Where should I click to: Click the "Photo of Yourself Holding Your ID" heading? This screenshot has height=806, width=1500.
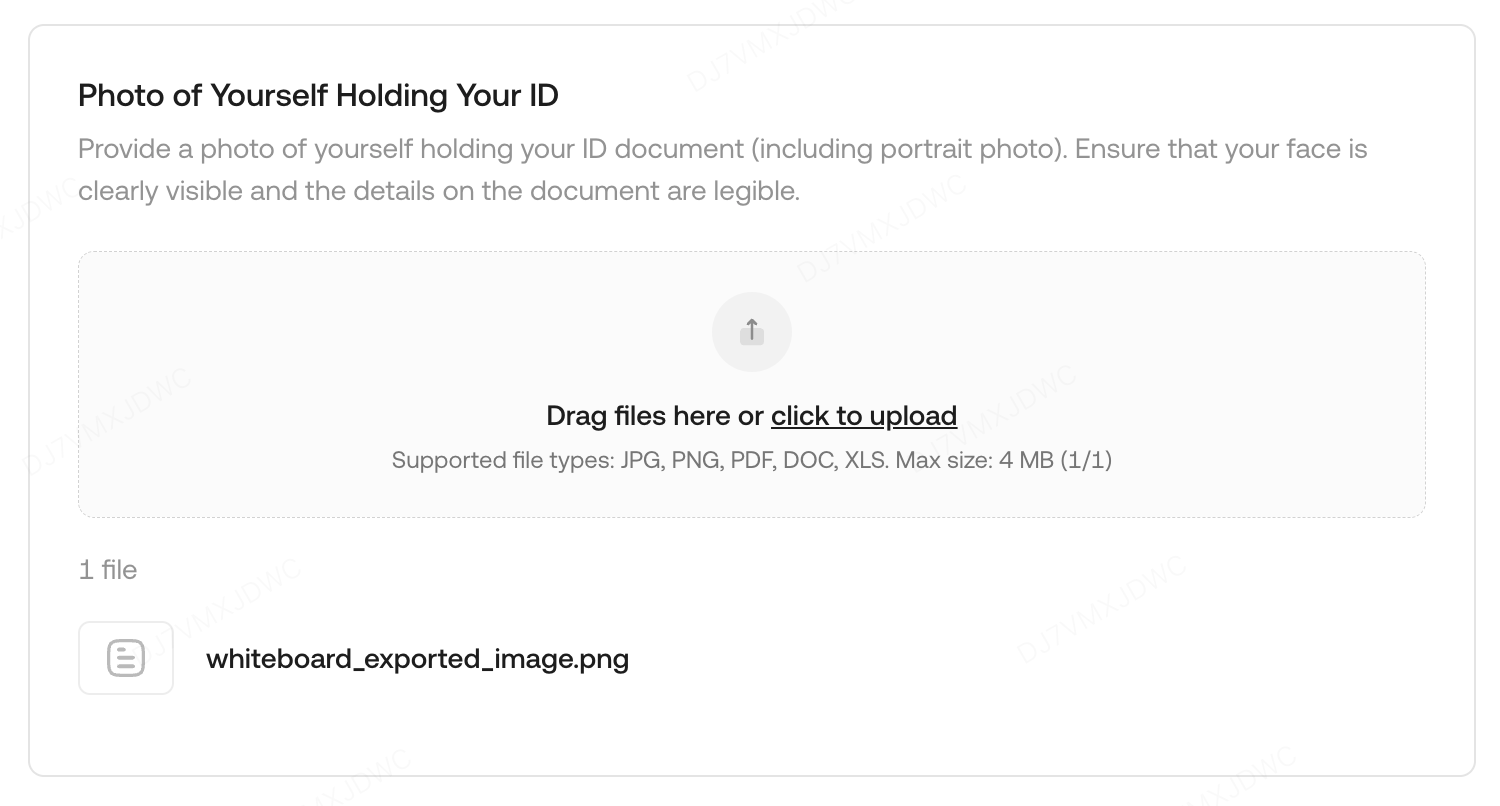tap(318, 96)
